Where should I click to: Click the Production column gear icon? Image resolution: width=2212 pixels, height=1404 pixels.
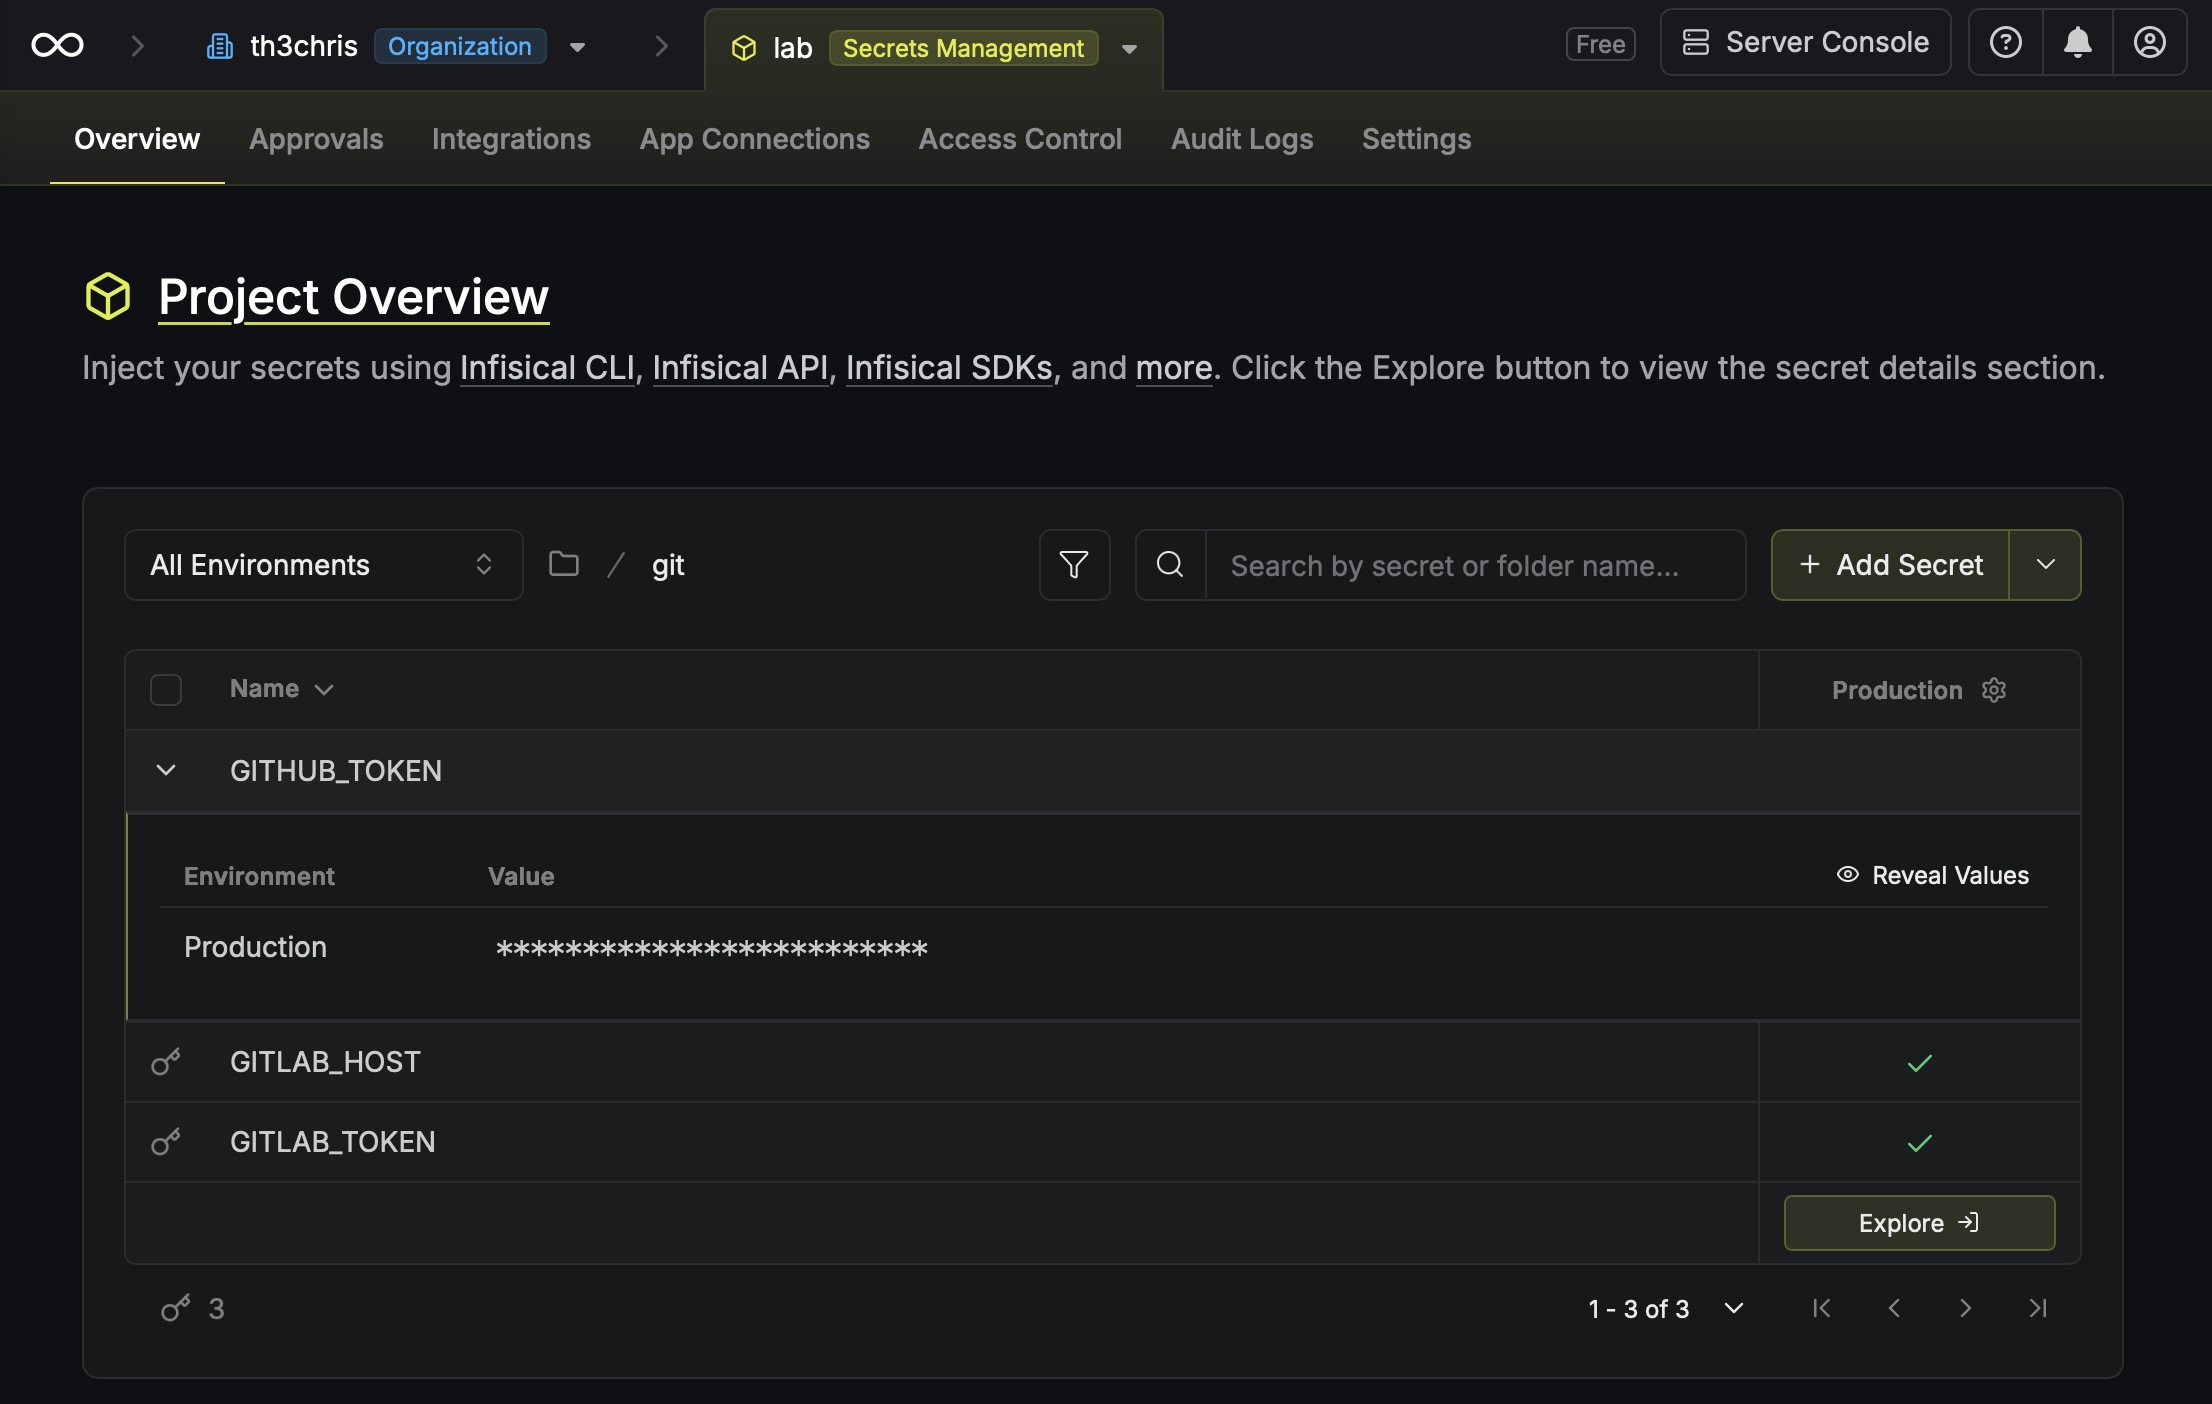click(1994, 690)
